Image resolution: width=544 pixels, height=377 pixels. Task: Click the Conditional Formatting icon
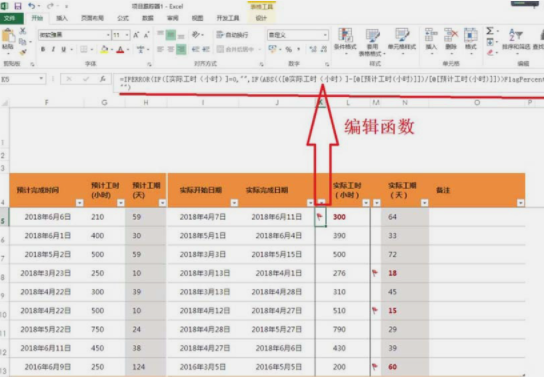[345, 35]
